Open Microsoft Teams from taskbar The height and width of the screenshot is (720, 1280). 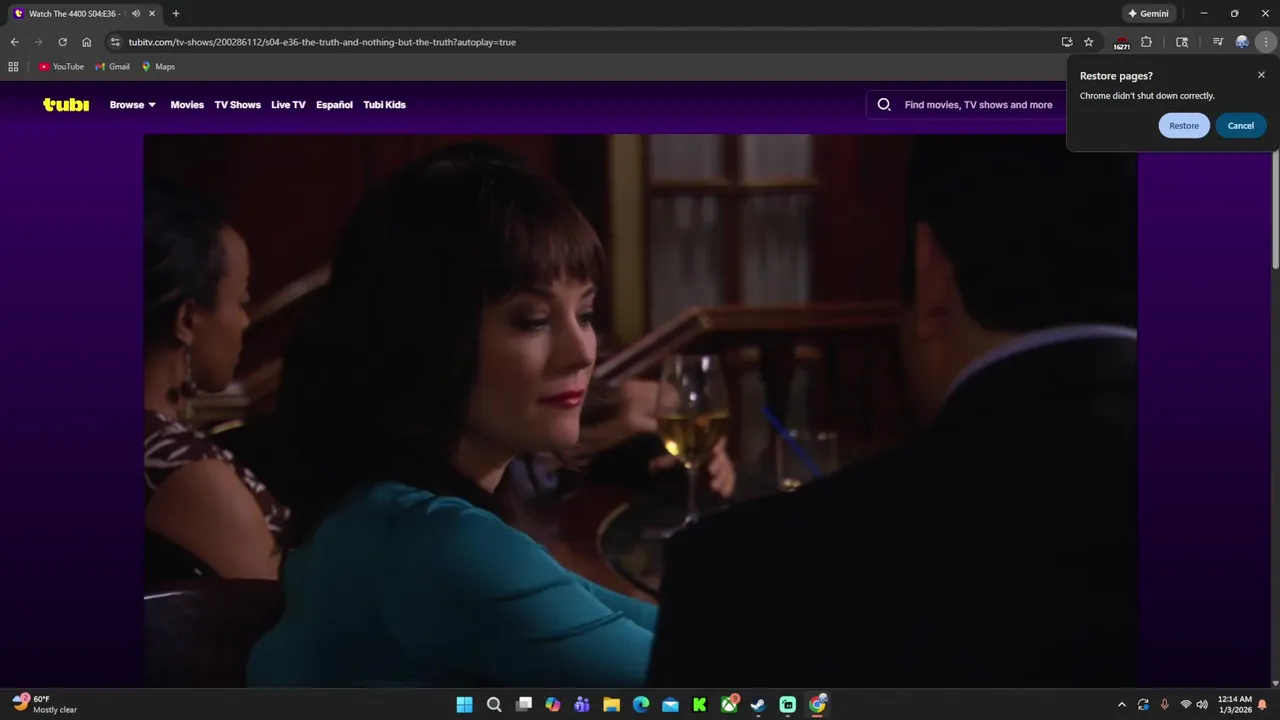tap(582, 705)
